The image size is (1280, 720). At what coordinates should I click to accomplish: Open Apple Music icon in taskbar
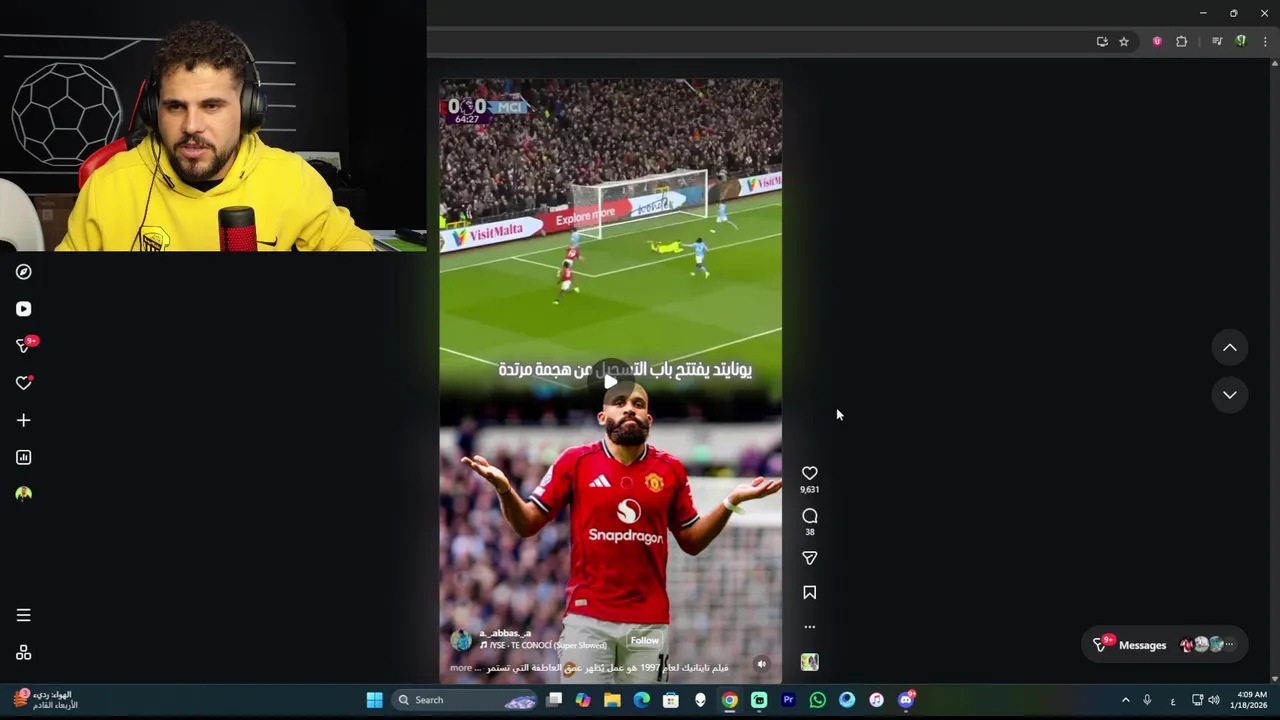[876, 700]
